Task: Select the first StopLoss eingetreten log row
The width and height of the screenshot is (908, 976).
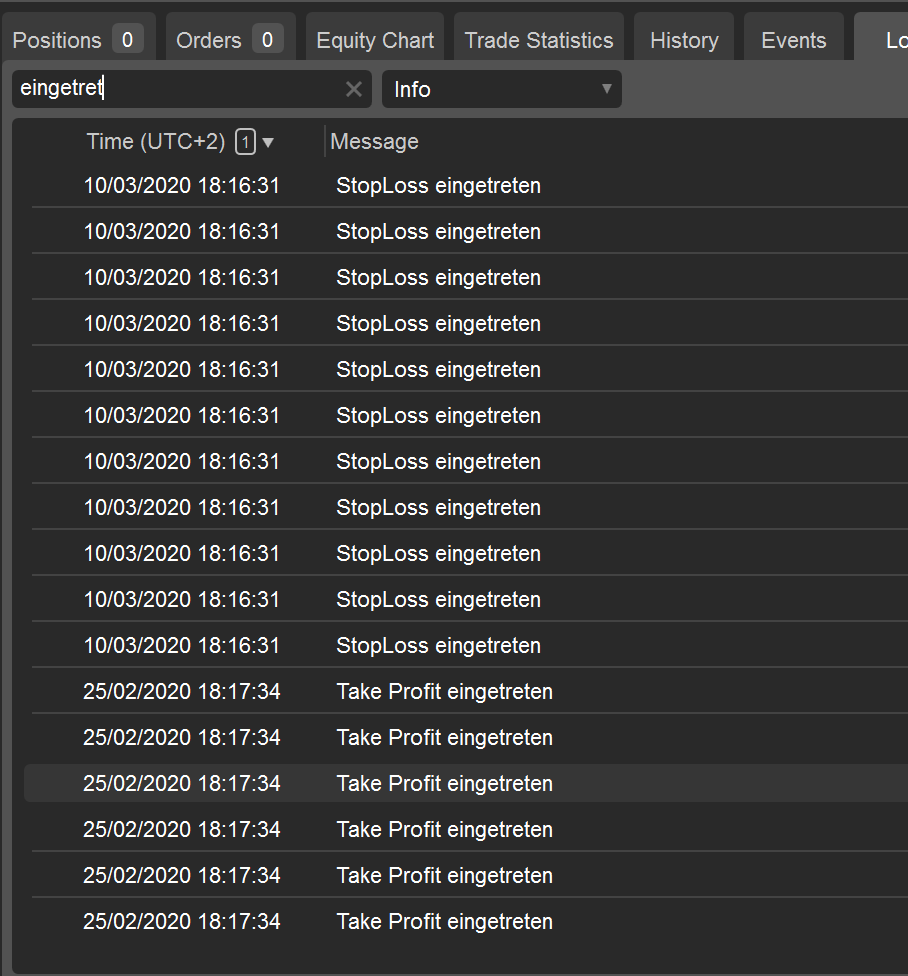Action: [438, 186]
